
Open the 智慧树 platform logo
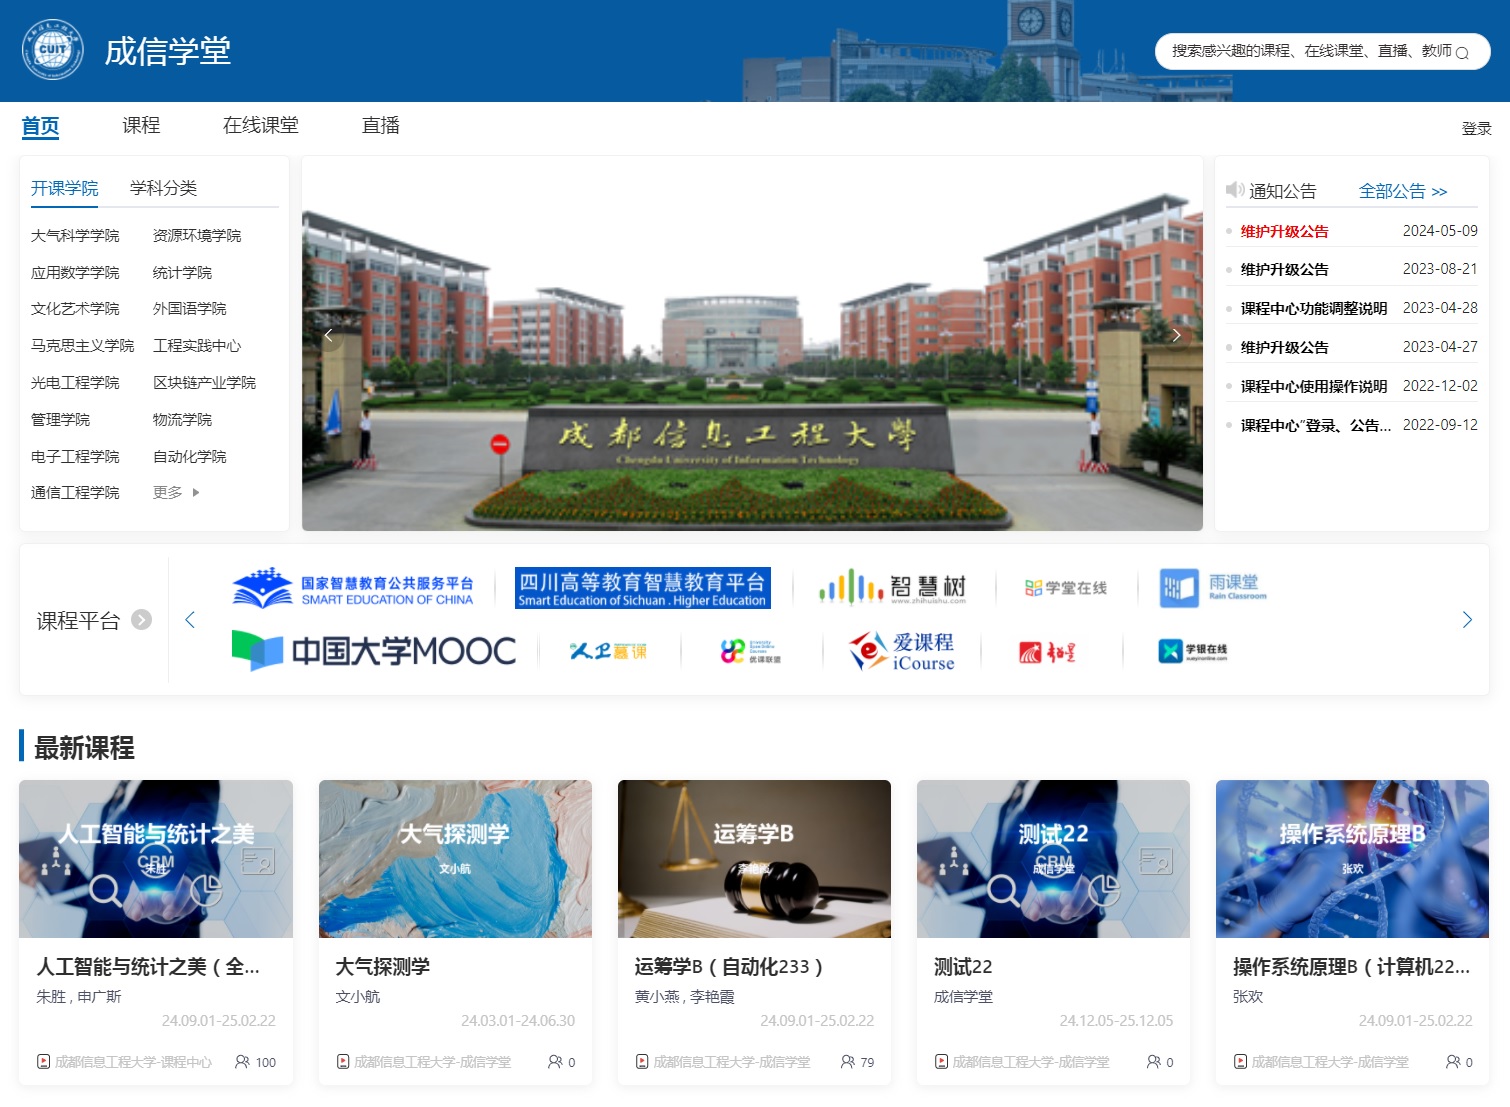click(x=893, y=587)
